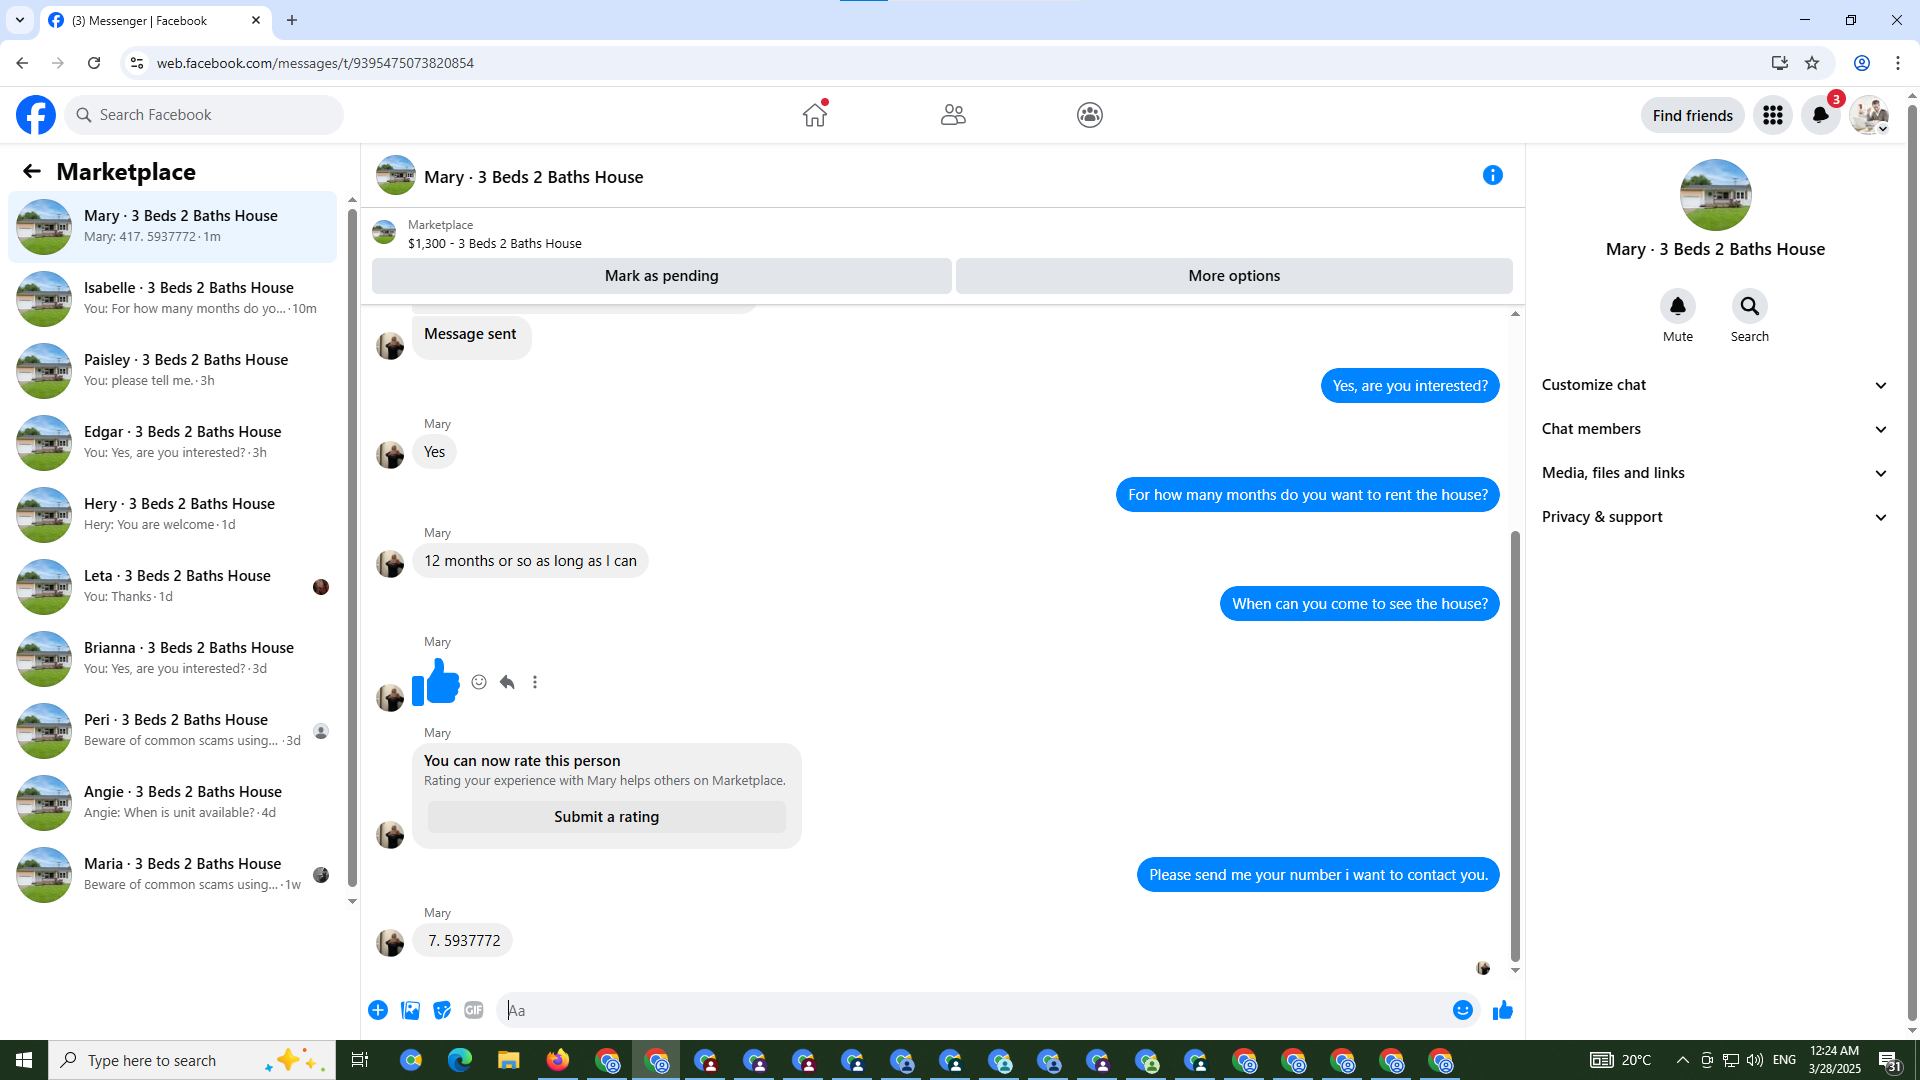Open more options for Mary's thumbs-up message

point(535,682)
